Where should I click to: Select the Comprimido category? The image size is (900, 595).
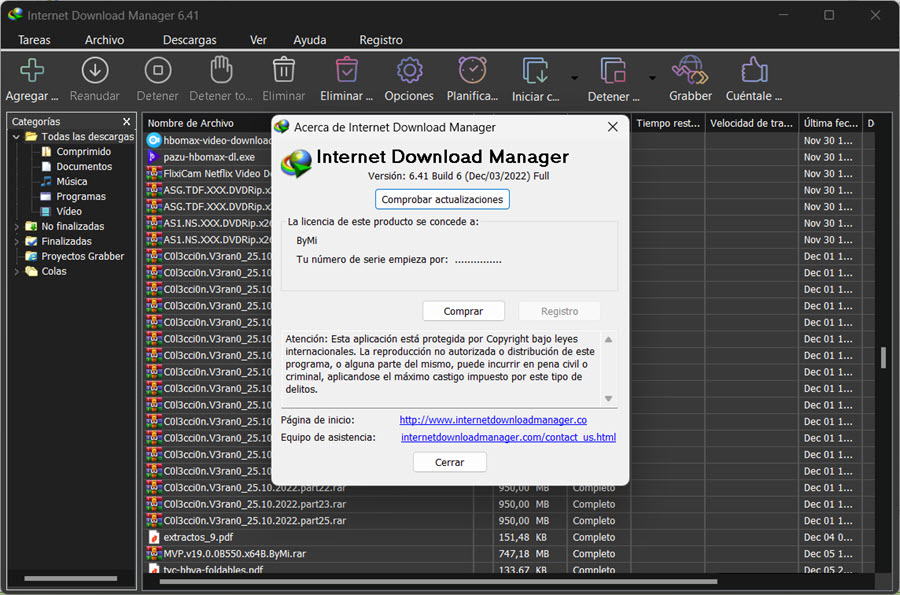coord(83,151)
